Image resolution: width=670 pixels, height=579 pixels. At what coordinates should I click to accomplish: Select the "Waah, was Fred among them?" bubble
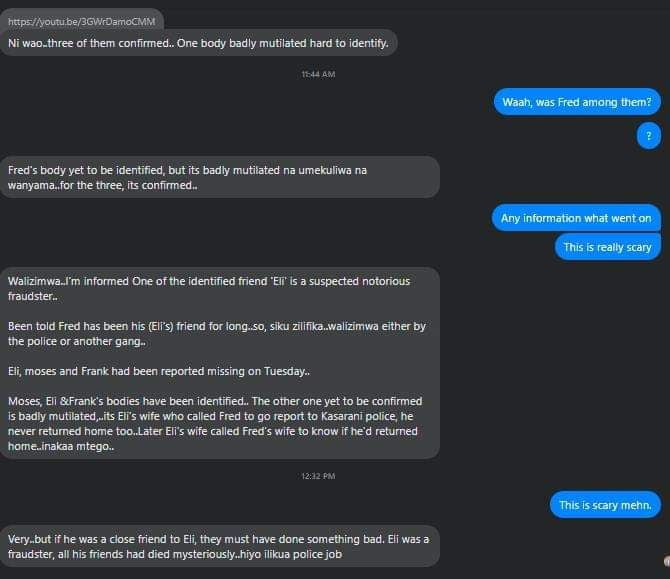click(577, 101)
